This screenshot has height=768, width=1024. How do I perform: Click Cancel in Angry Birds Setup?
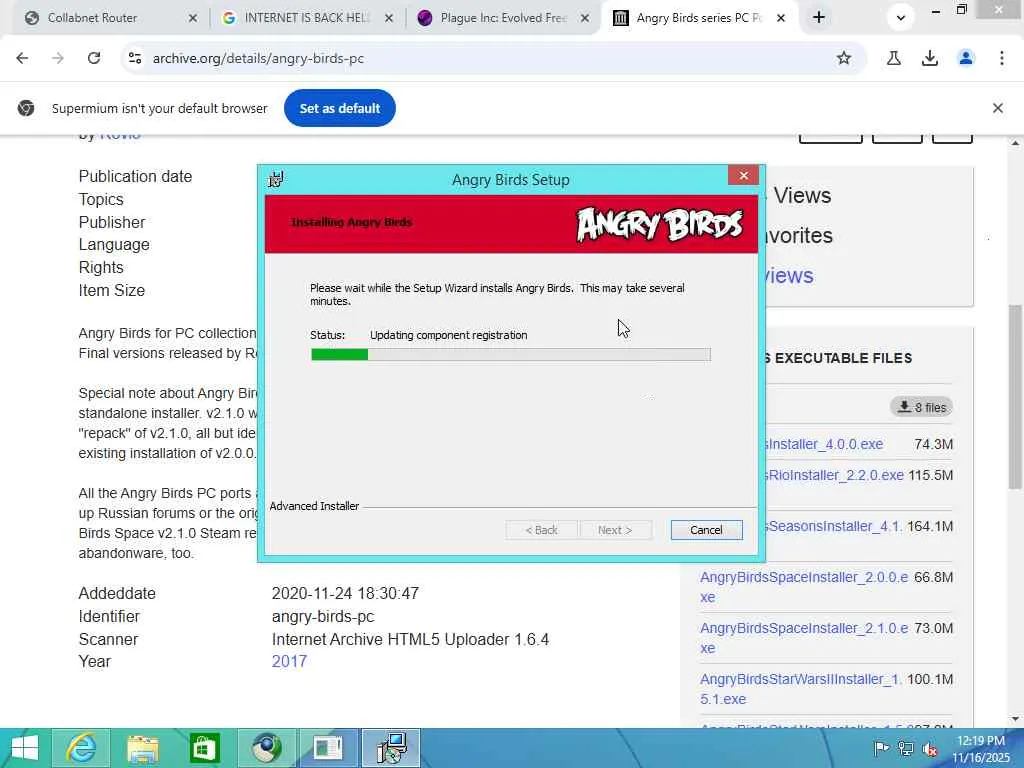[706, 530]
